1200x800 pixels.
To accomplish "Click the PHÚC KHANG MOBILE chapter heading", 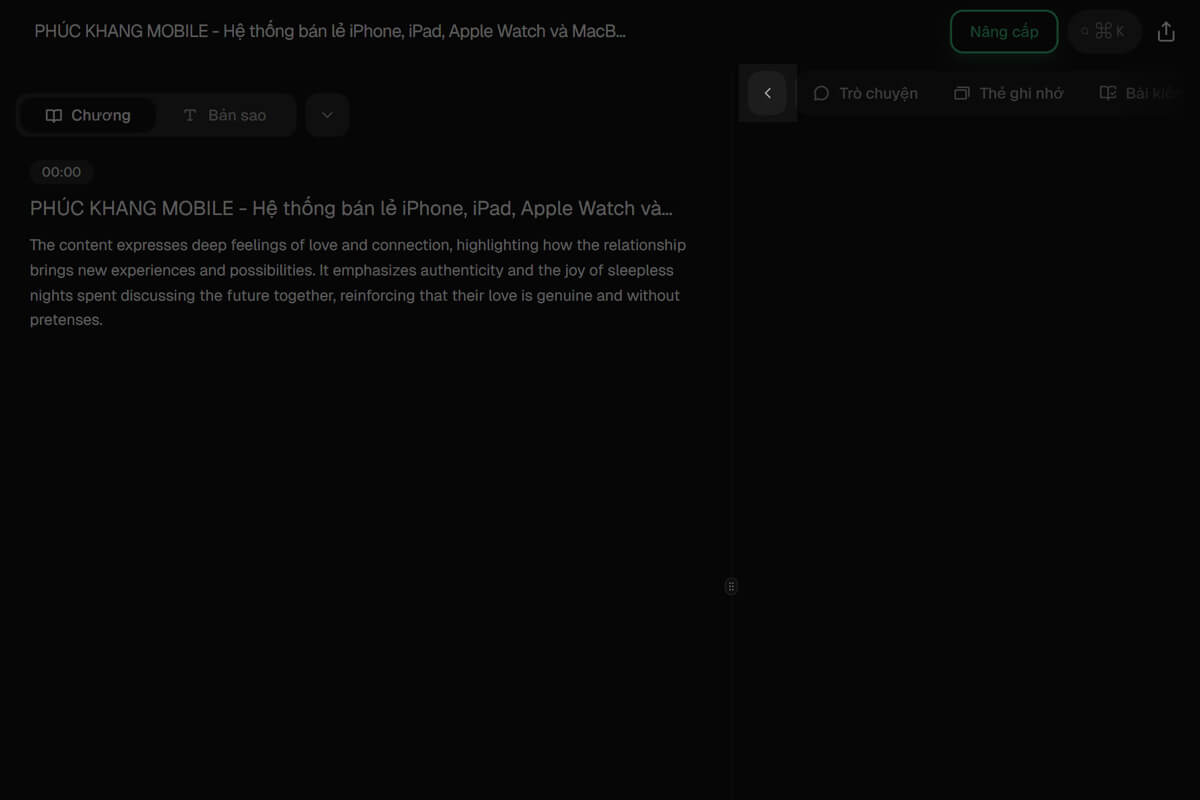I will [x=350, y=209].
